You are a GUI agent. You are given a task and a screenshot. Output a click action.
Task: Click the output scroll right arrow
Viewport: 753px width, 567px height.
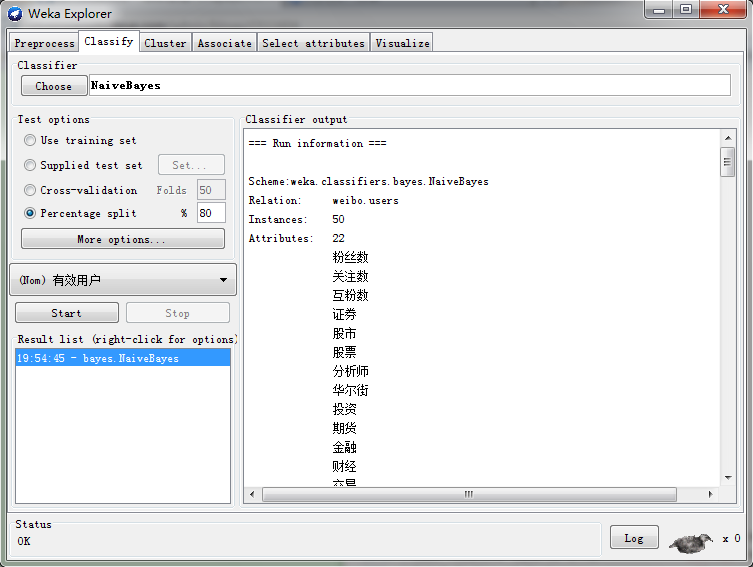click(x=711, y=494)
